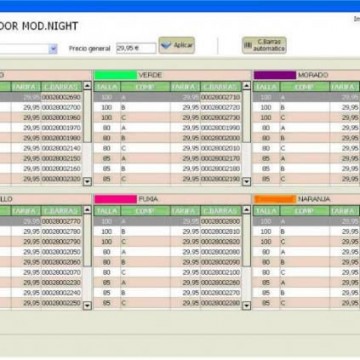
Task: Select barcode cell 00028002820
Action: [x=221, y=242]
